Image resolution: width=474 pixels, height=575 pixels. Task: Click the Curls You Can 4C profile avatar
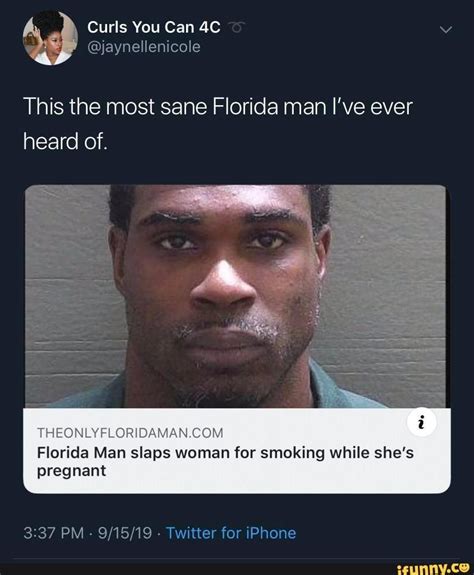tap(50, 38)
